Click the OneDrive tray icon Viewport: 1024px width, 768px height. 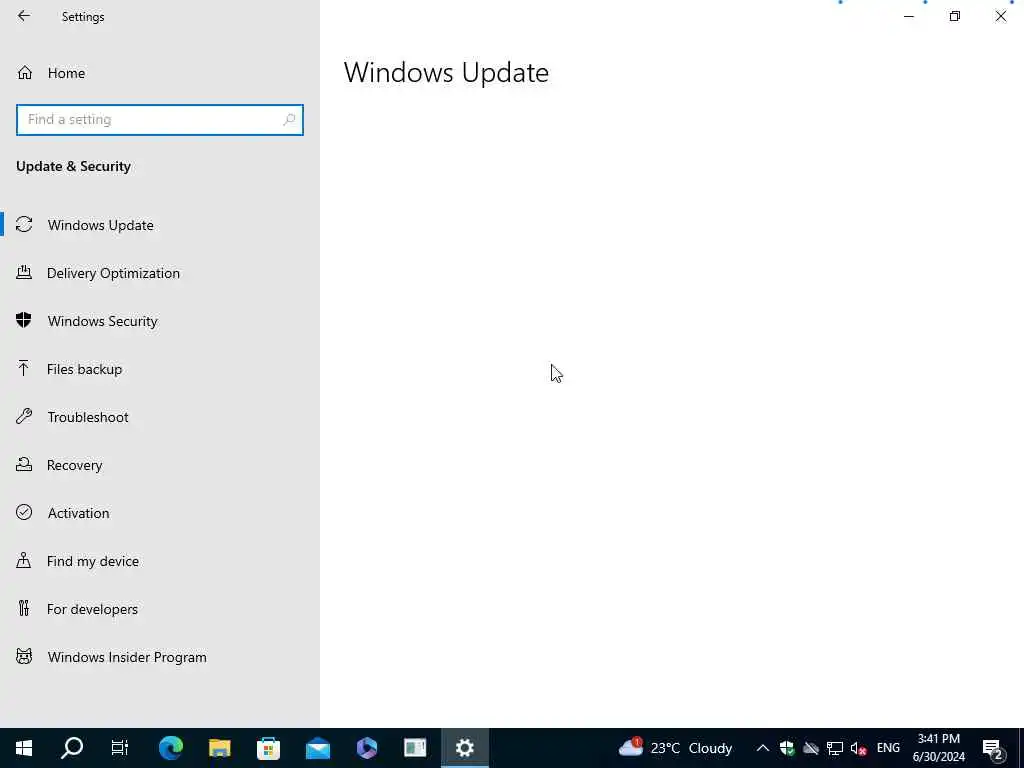tap(811, 748)
